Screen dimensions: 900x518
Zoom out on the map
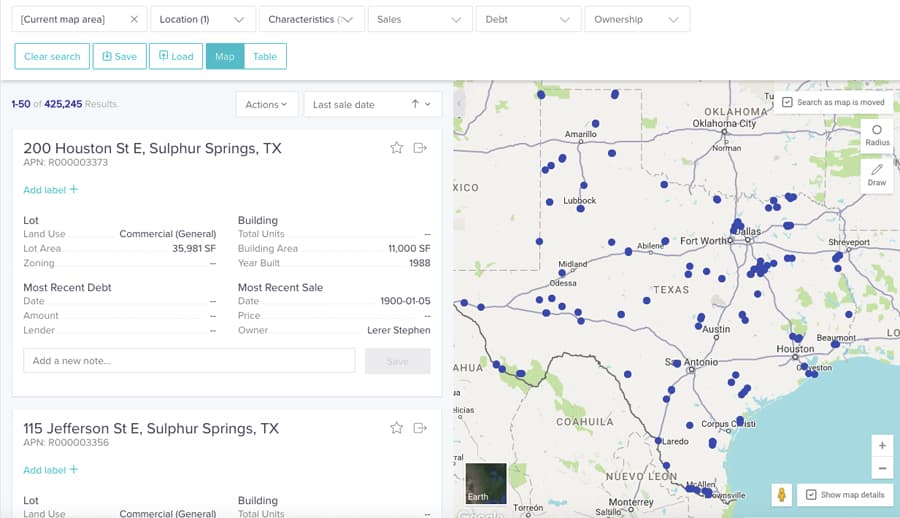click(x=881, y=468)
